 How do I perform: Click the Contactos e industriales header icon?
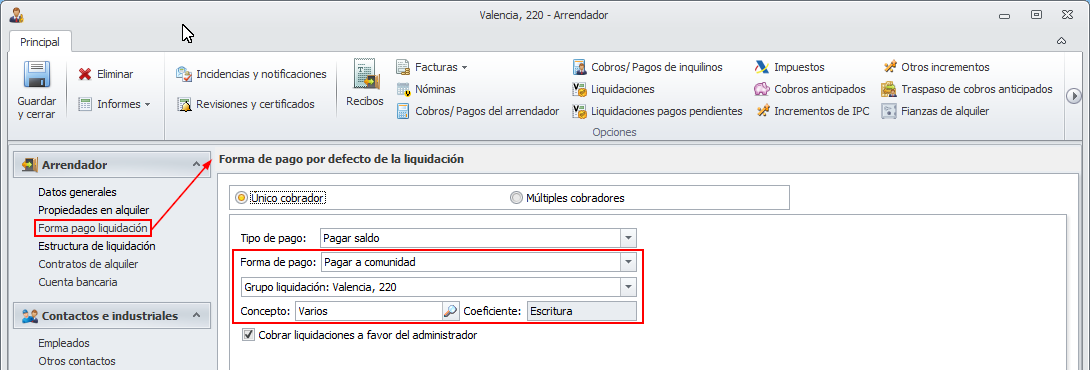point(29,316)
